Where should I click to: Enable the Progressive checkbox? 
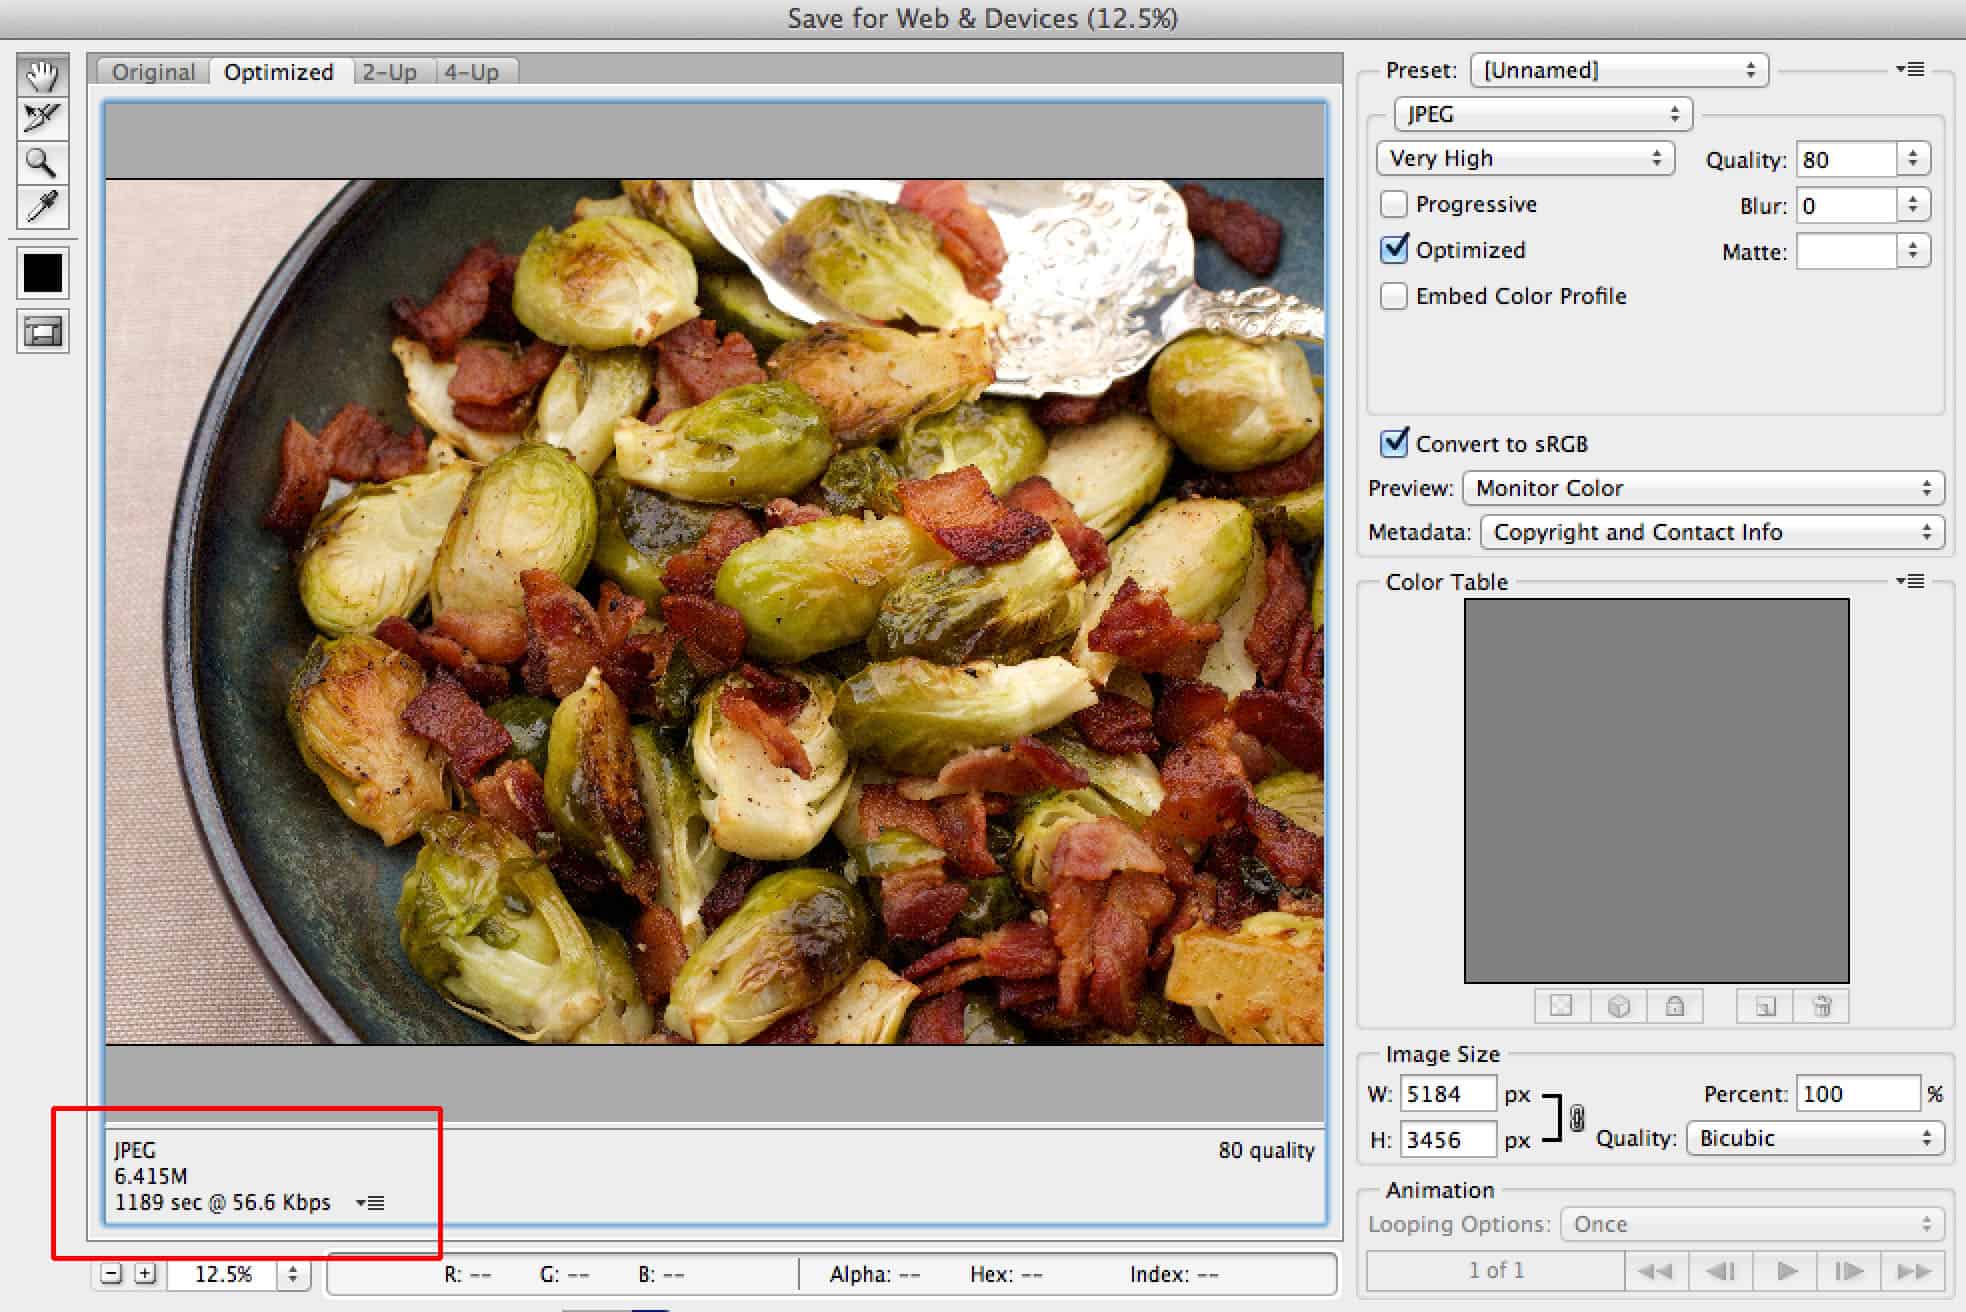[1393, 204]
